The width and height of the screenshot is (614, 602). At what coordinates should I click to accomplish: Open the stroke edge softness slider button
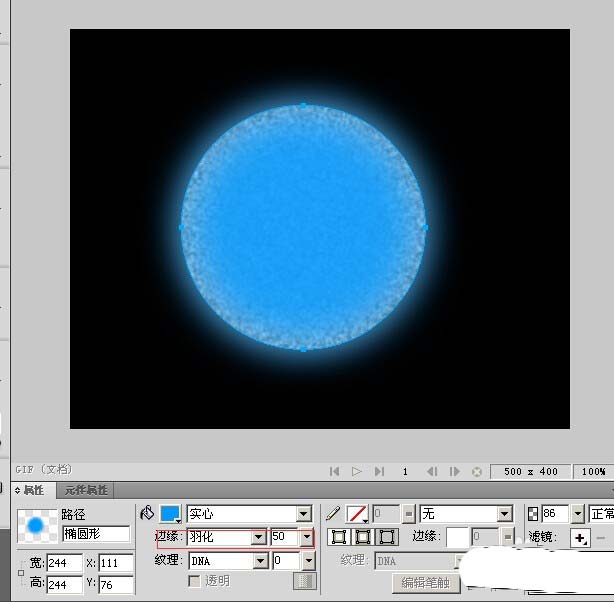point(507,537)
